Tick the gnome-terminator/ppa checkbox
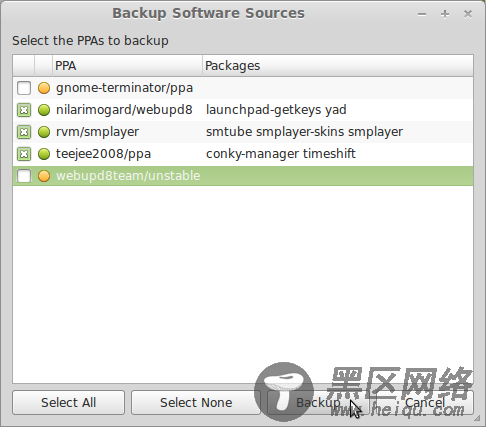486x427 pixels. [24, 88]
